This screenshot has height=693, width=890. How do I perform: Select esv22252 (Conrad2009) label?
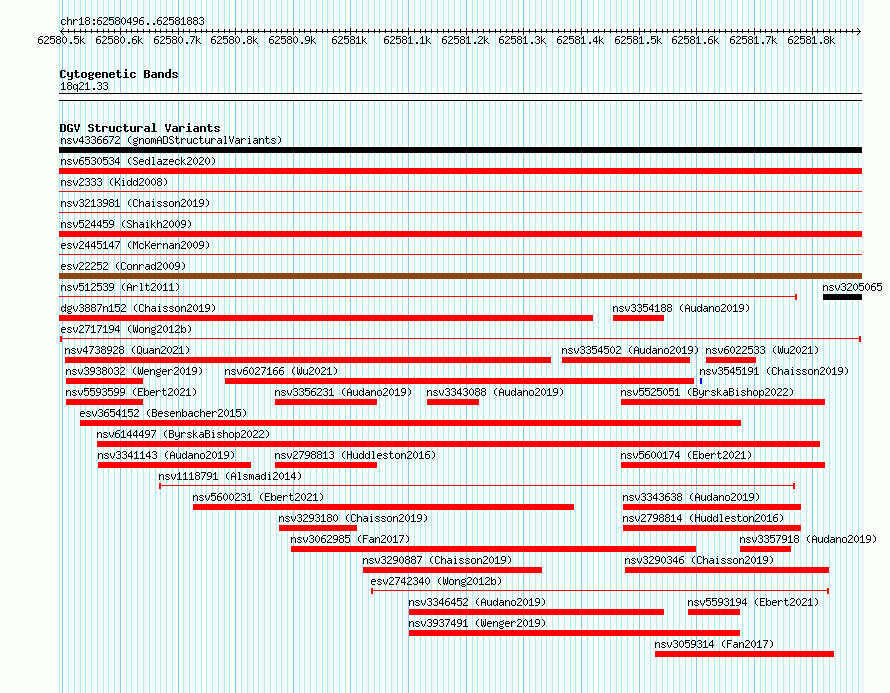123,266
